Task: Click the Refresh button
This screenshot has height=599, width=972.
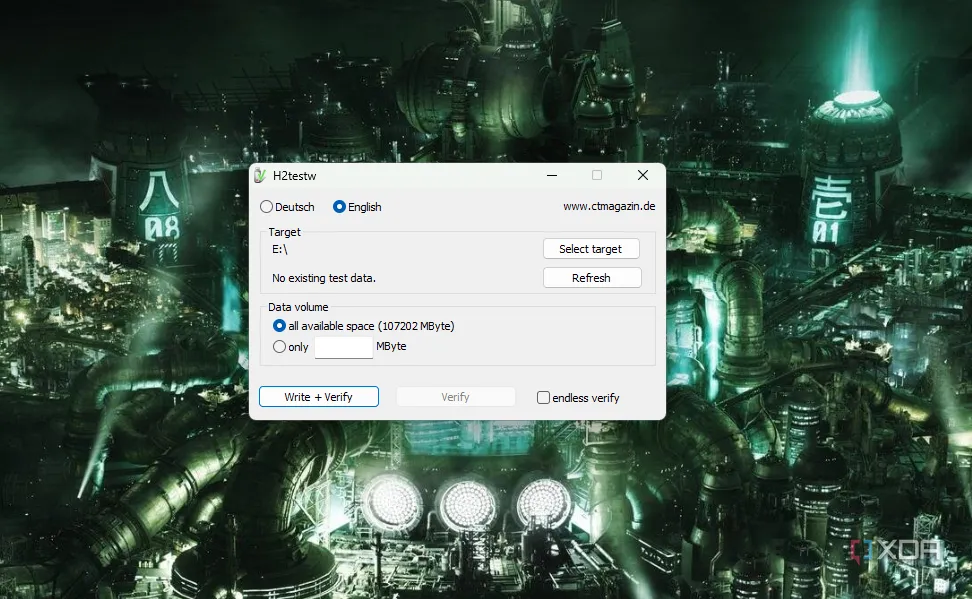Action: (x=591, y=278)
